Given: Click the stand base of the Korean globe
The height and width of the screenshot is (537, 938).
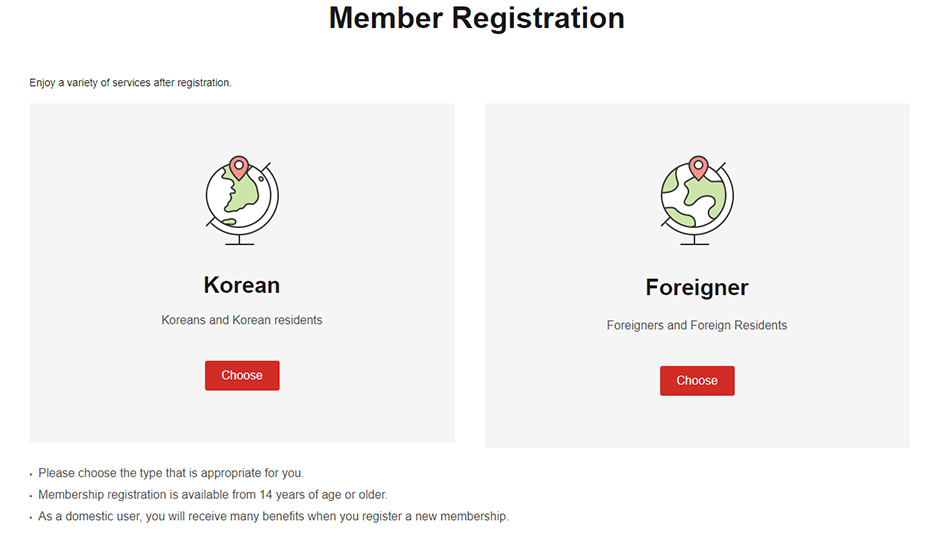Looking at the screenshot, I should pos(240,242).
